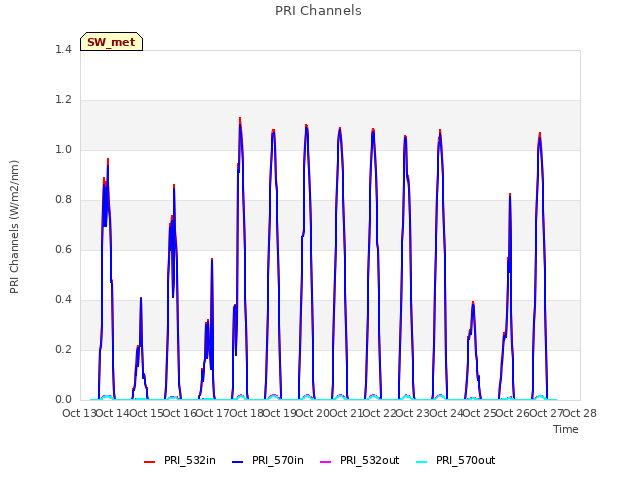Click the blue PRI_570in legend swatch
The height and width of the screenshot is (480, 640).
pos(238,462)
